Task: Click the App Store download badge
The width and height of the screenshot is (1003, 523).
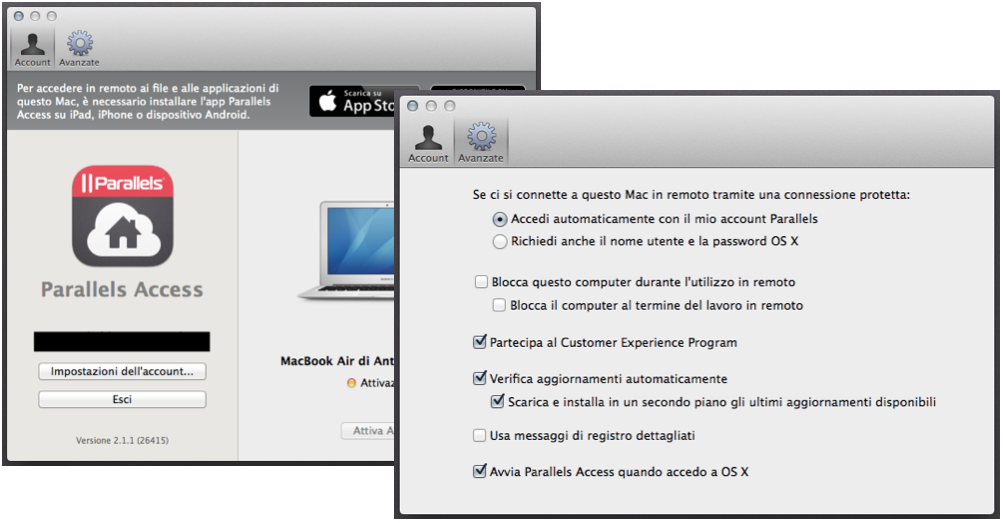Action: click(x=353, y=101)
